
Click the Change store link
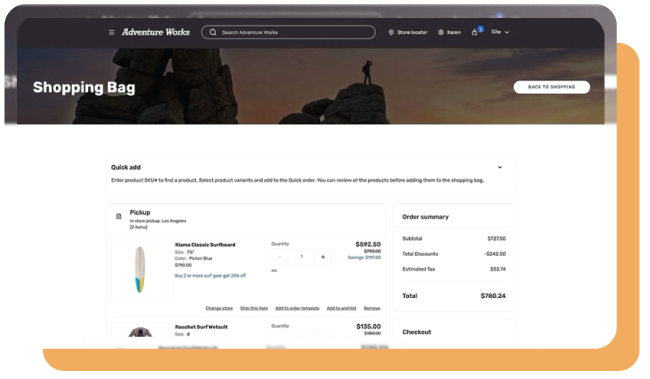[x=219, y=308]
